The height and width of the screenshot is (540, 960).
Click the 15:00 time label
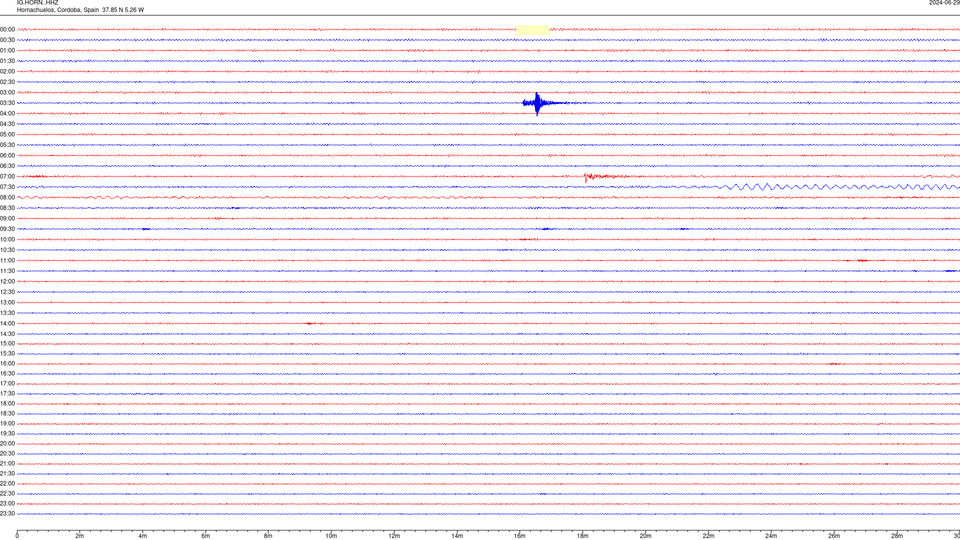point(7,344)
